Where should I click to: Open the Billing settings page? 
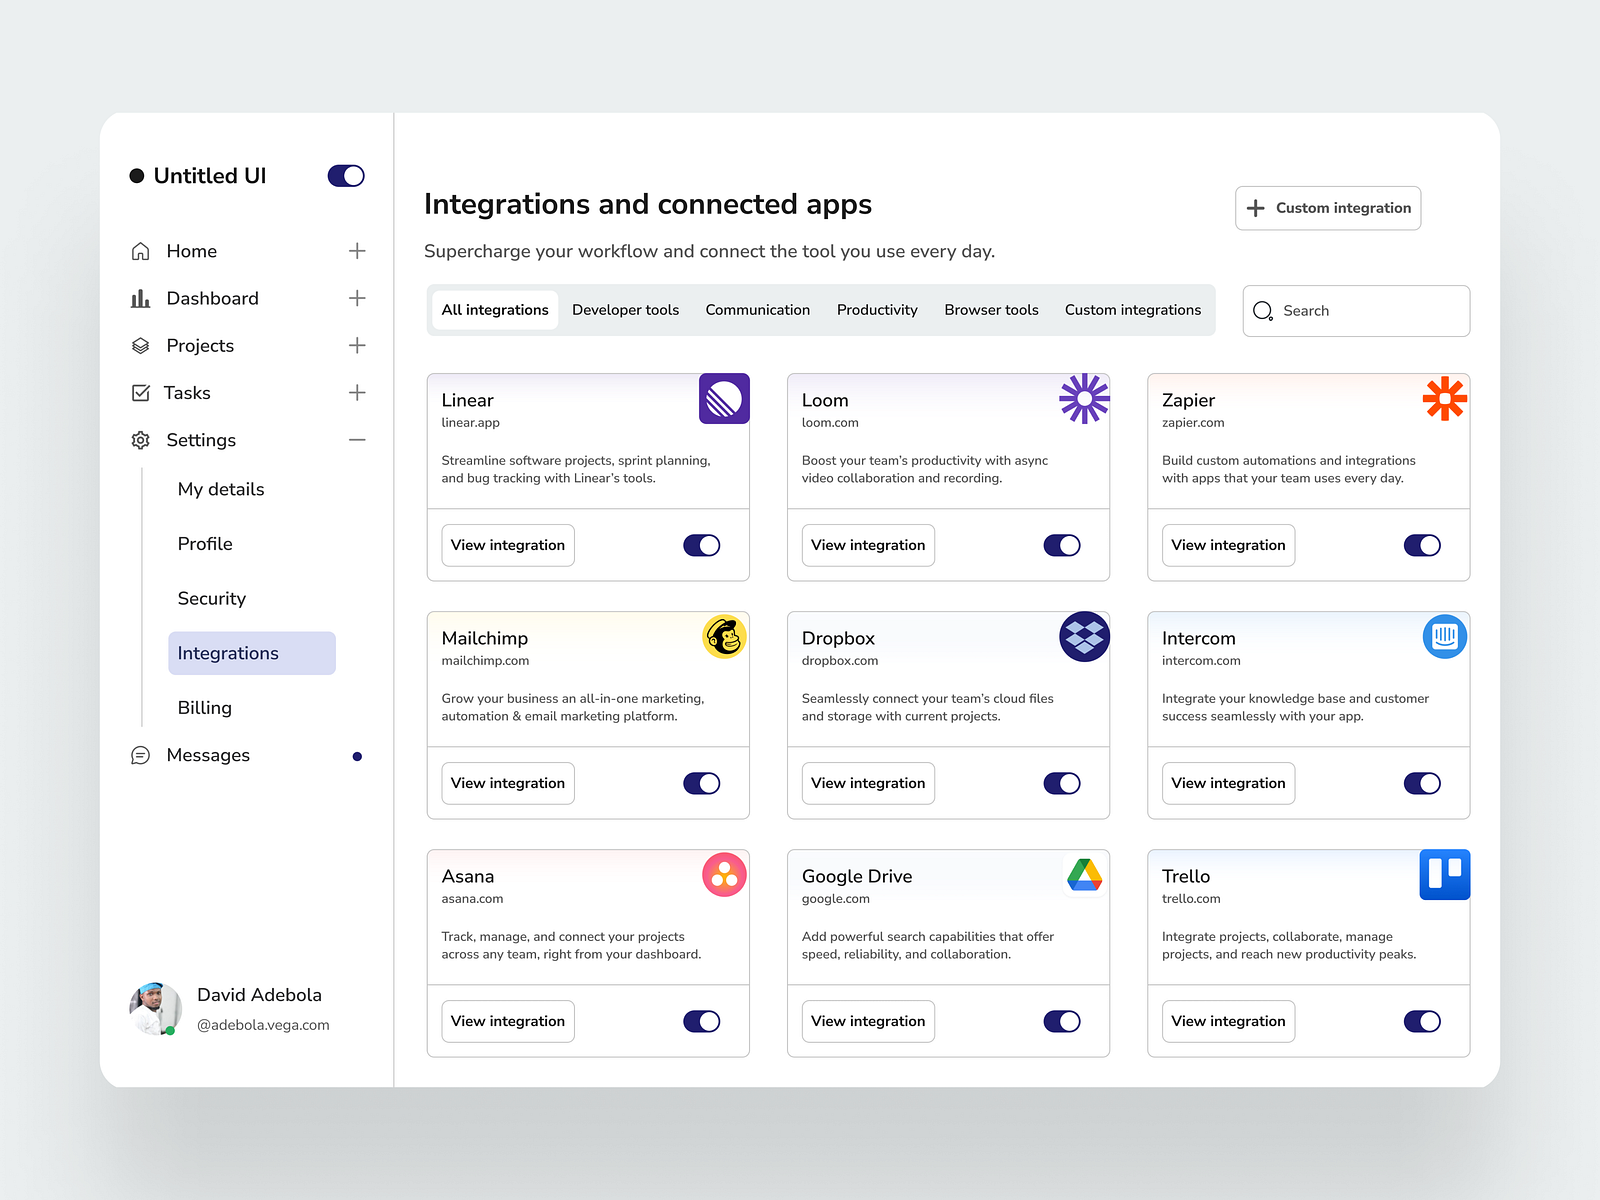pyautogui.click(x=205, y=708)
